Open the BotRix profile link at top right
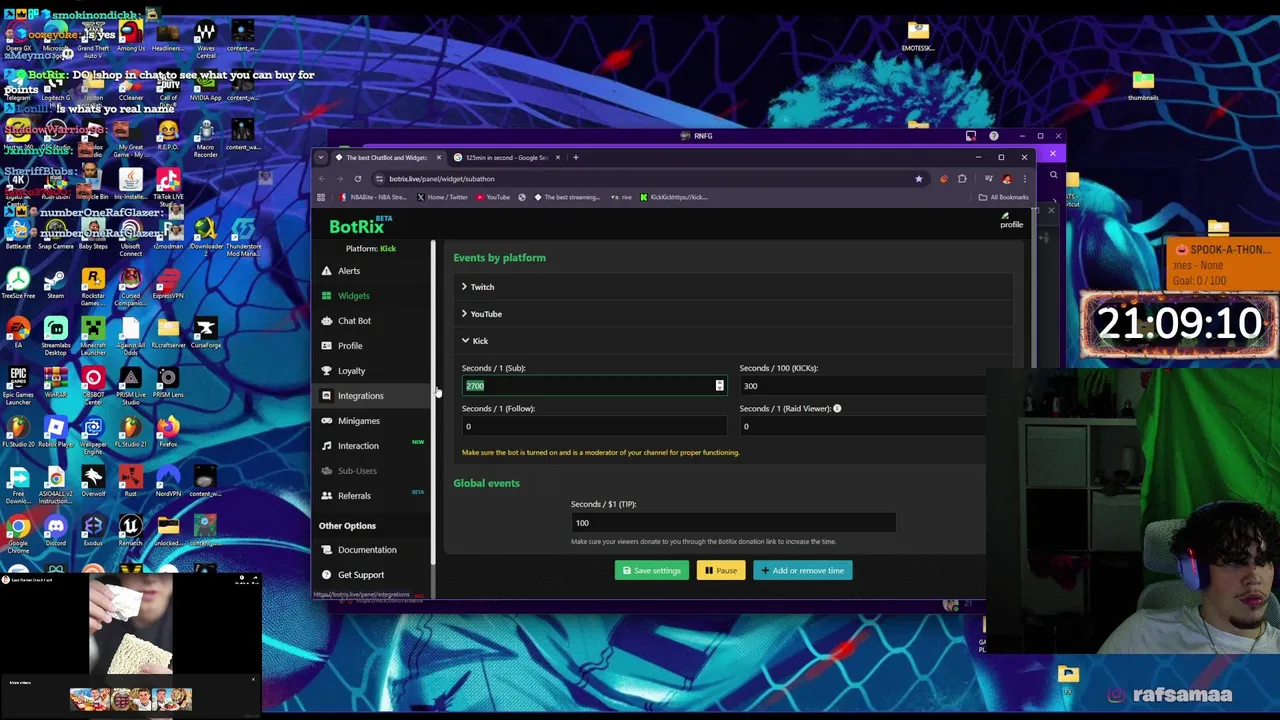The width and height of the screenshot is (1280, 720). pyautogui.click(x=1010, y=220)
